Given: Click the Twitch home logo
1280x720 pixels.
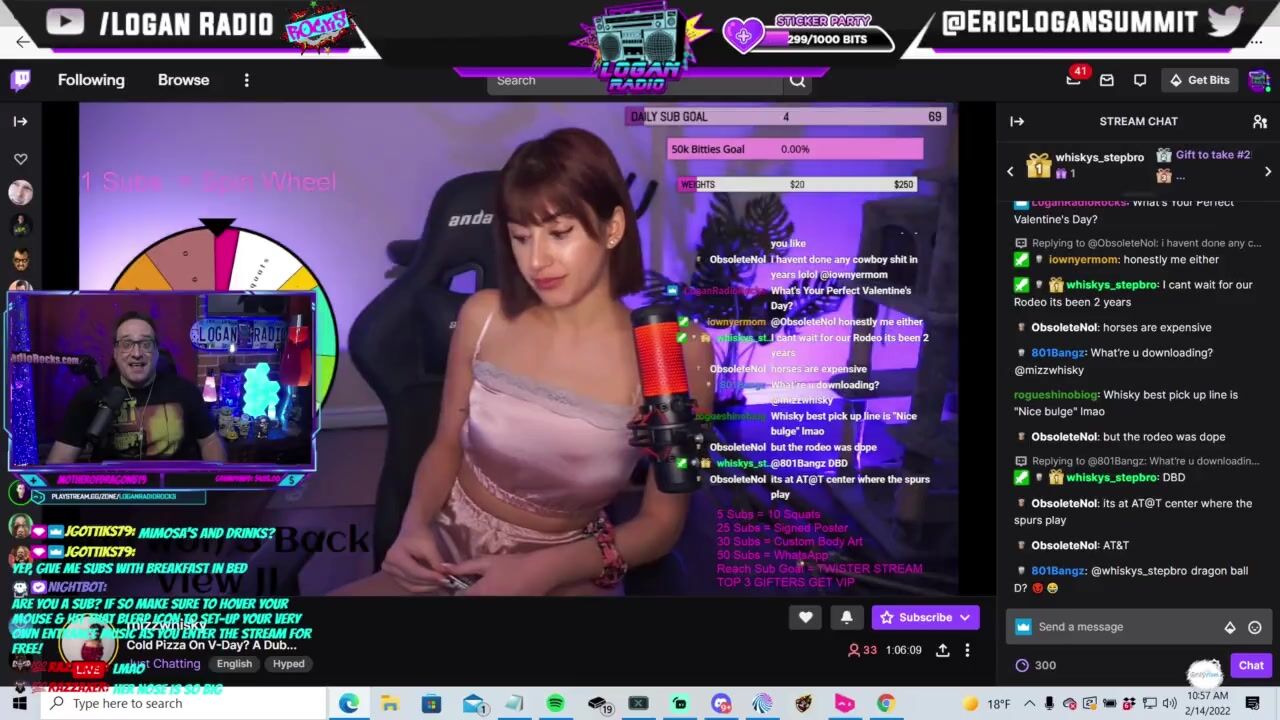Looking at the screenshot, I should pos(20,80).
